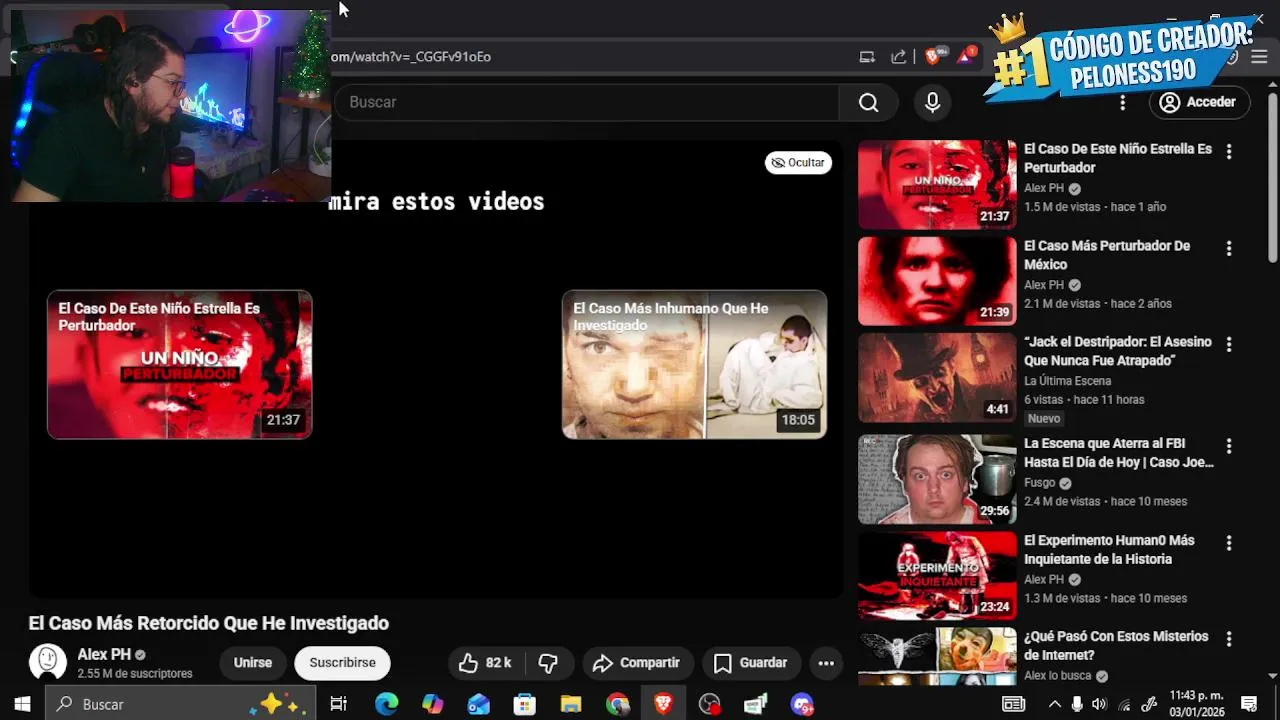
Task: Open YouTube settings three-dot menu near Acceder
Action: 1122,102
